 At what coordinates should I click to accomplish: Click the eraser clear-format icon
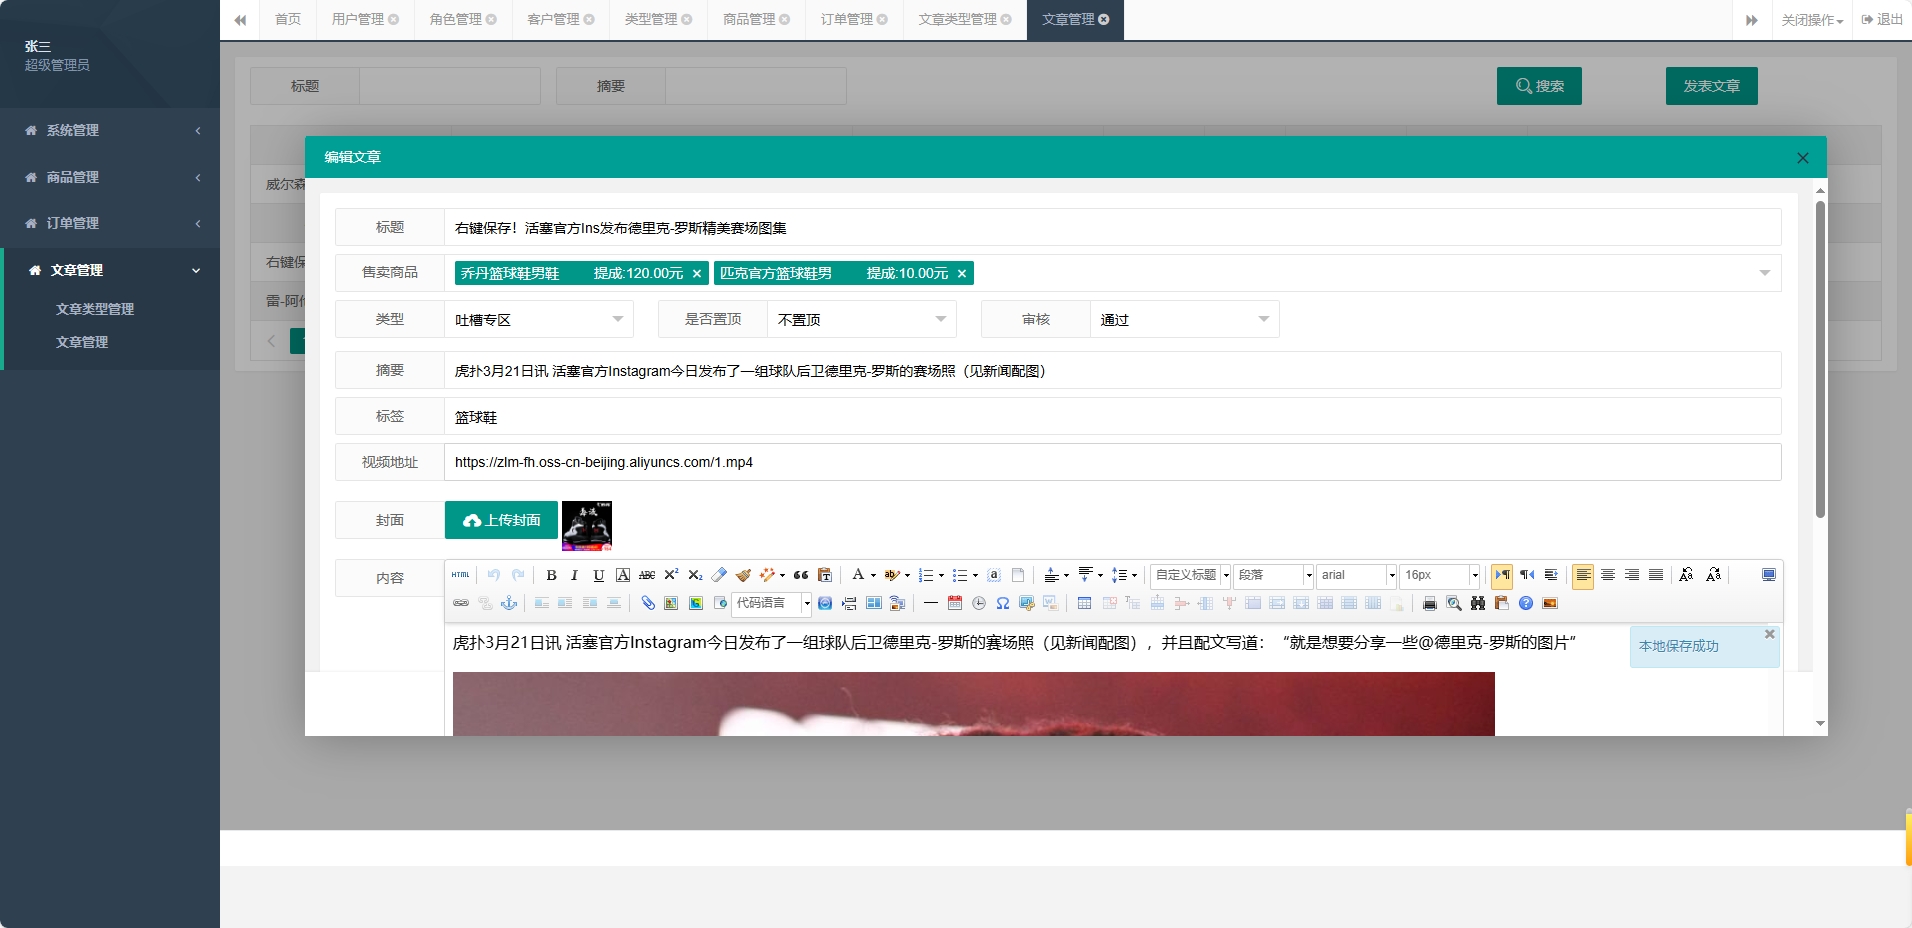pyautogui.click(x=719, y=575)
